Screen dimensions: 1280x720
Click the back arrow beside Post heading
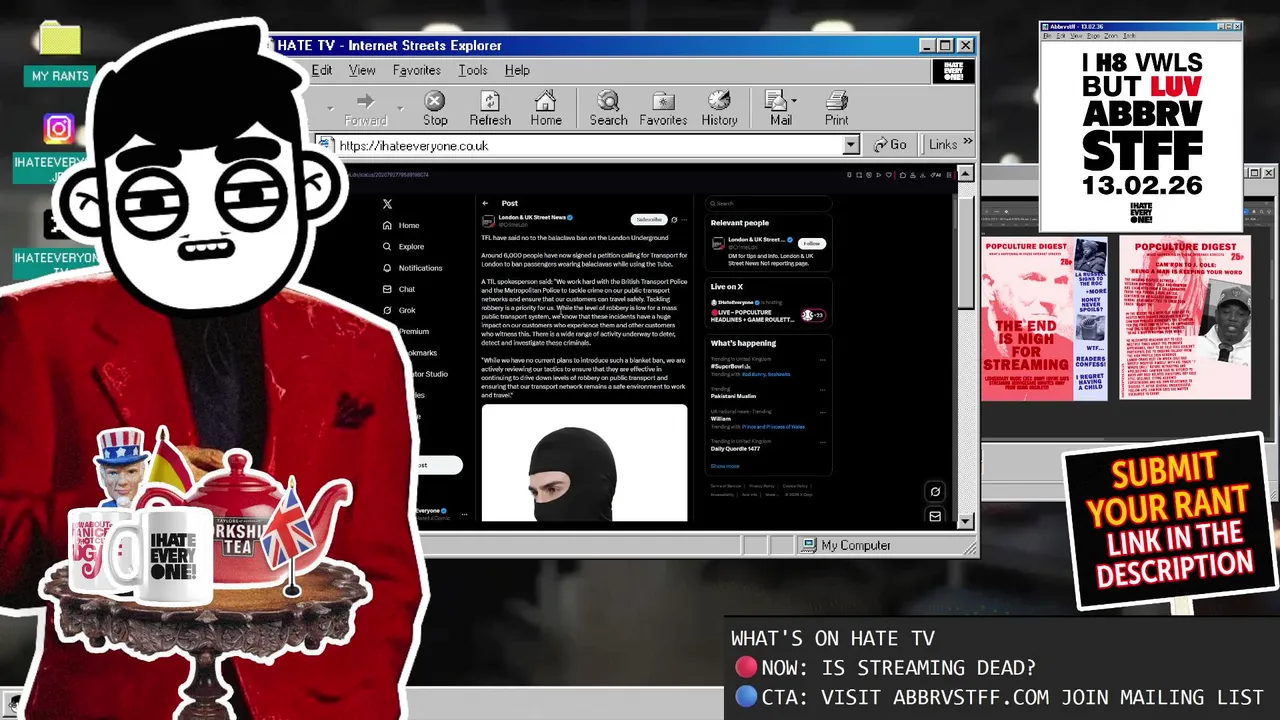485,203
